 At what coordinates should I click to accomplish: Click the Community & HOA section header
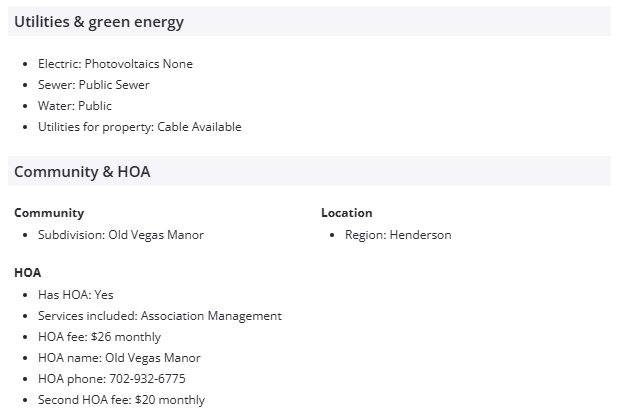[82, 172]
